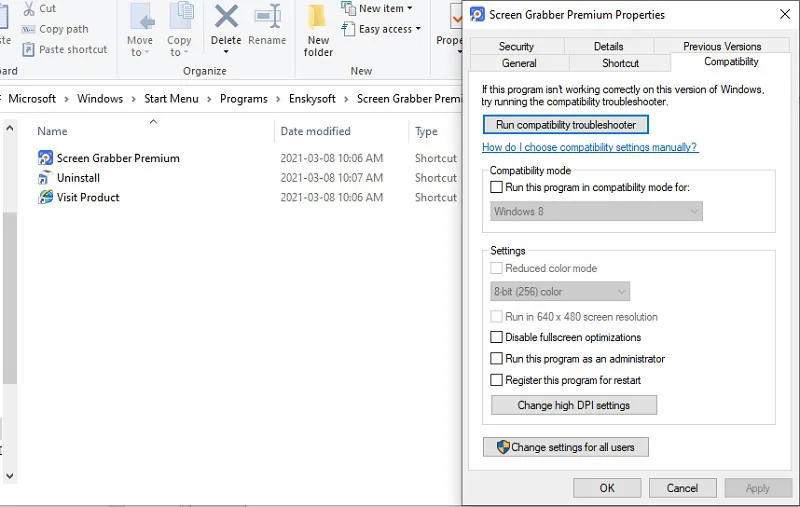Toggle Reduced color mode checkbox
Image resolution: width=800 pixels, height=507 pixels.
click(x=496, y=268)
